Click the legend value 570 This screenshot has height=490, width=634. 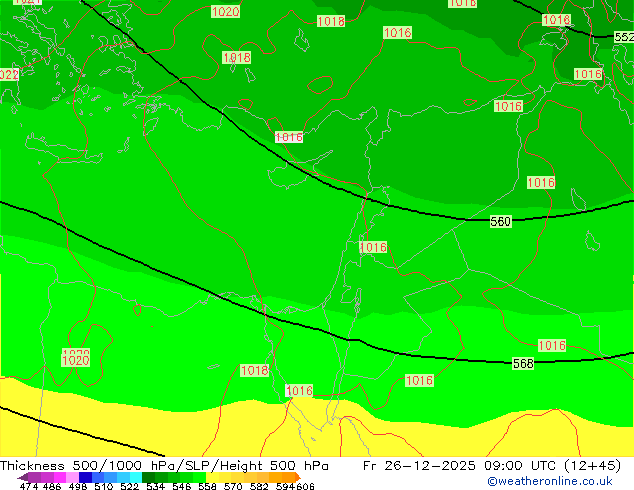(233, 486)
